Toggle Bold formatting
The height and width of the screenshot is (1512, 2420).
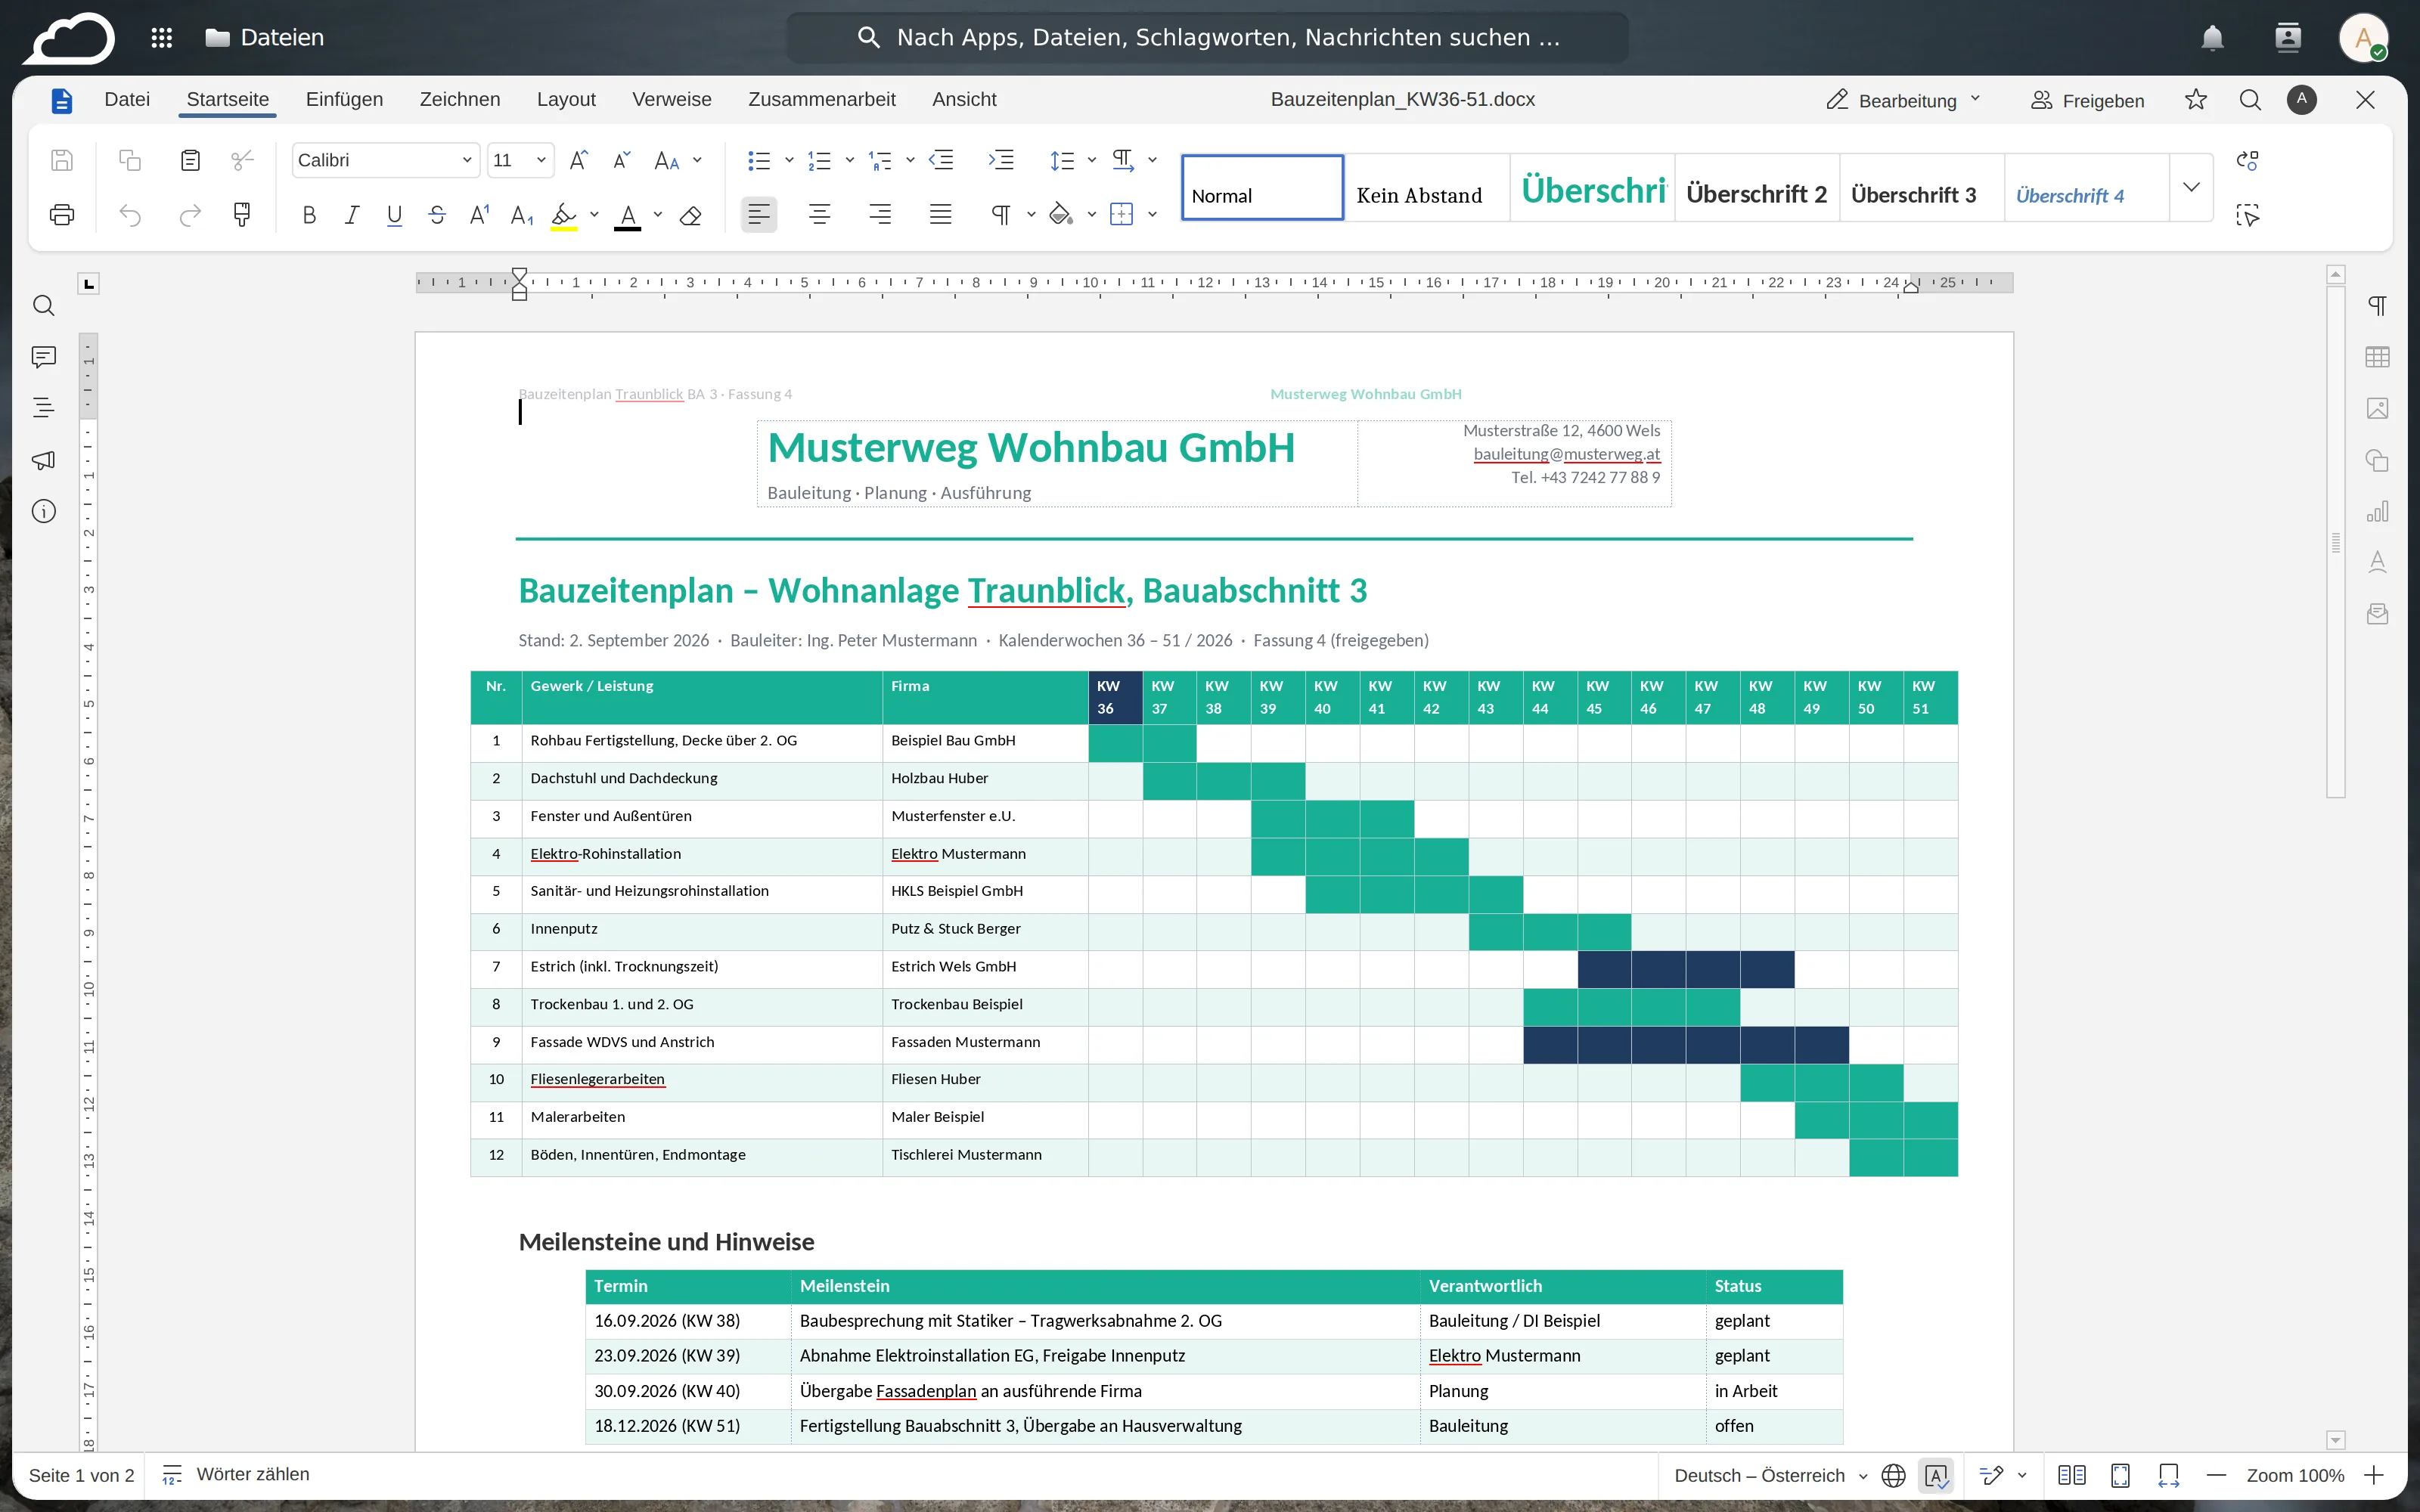(309, 215)
